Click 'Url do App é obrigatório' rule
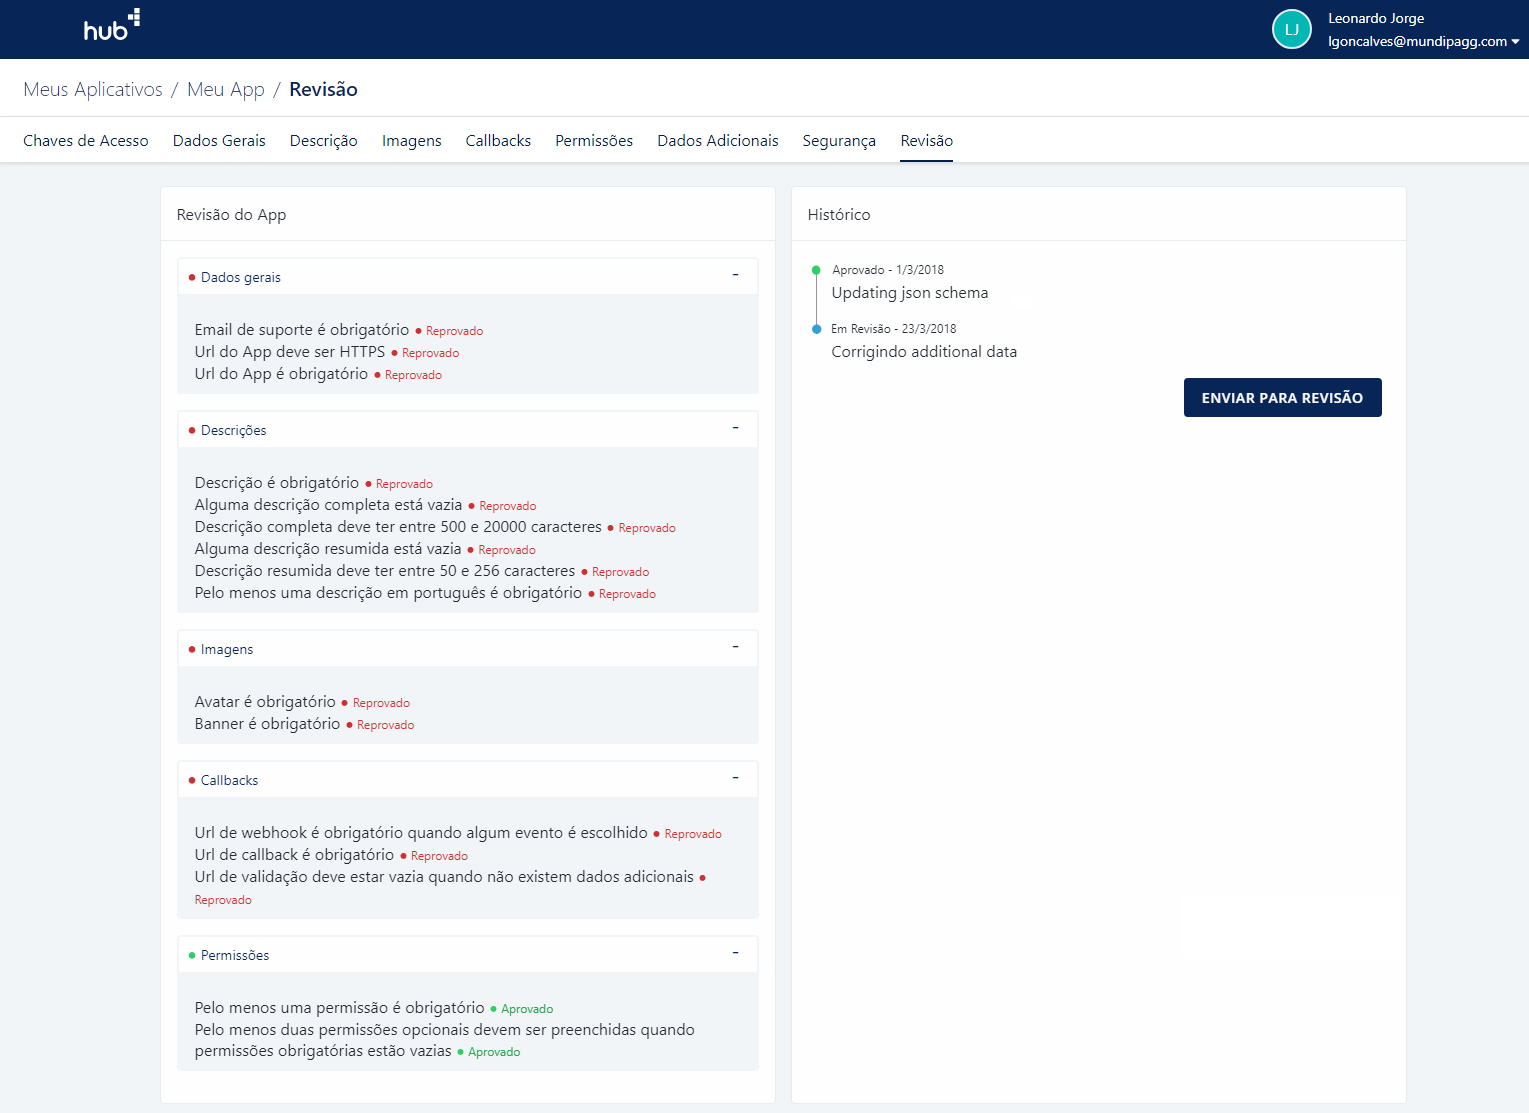The height and width of the screenshot is (1113, 1529). [281, 374]
